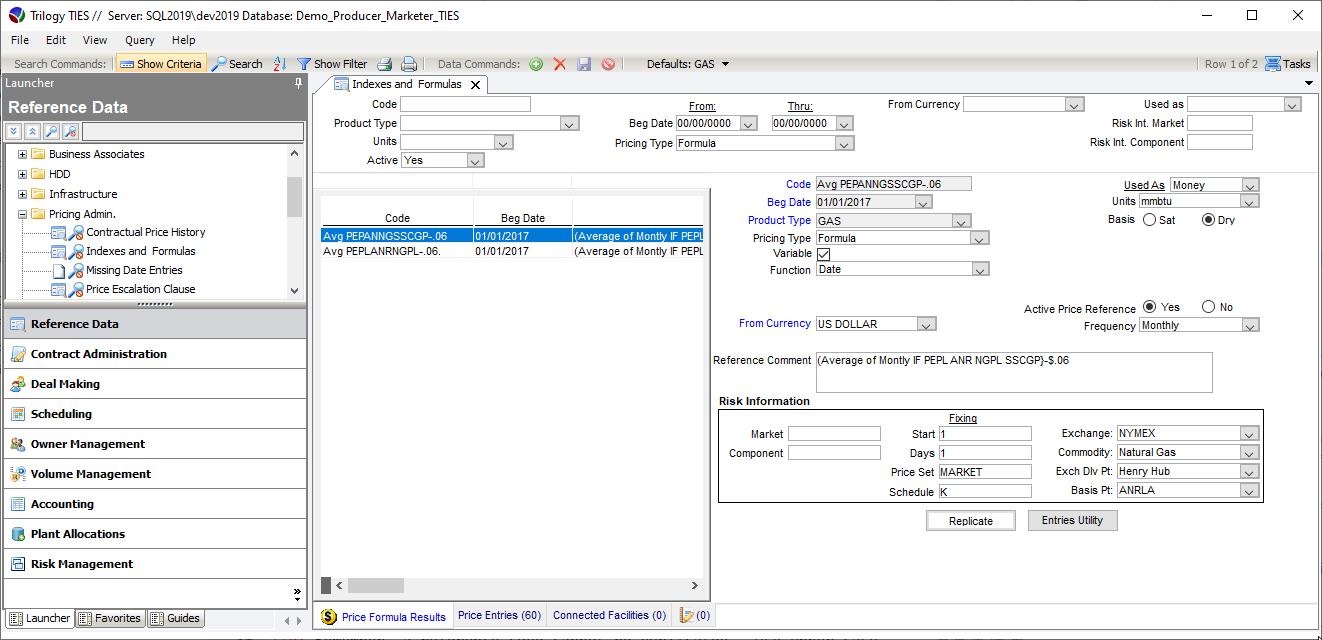Click the green Add record icon

[536, 64]
